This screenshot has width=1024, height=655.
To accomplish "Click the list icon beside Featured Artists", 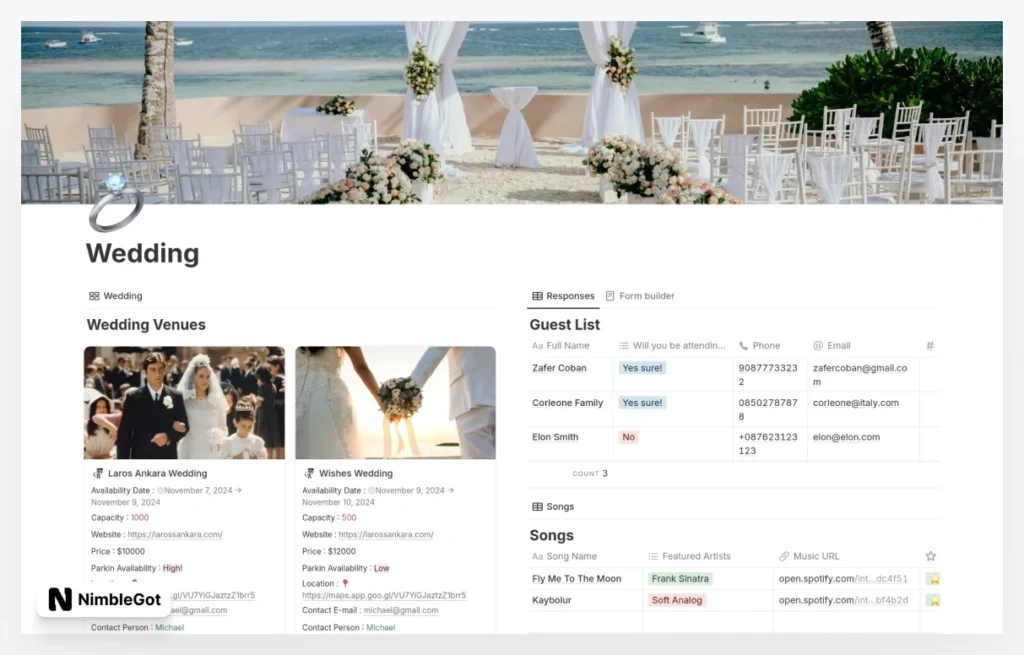I will [653, 556].
